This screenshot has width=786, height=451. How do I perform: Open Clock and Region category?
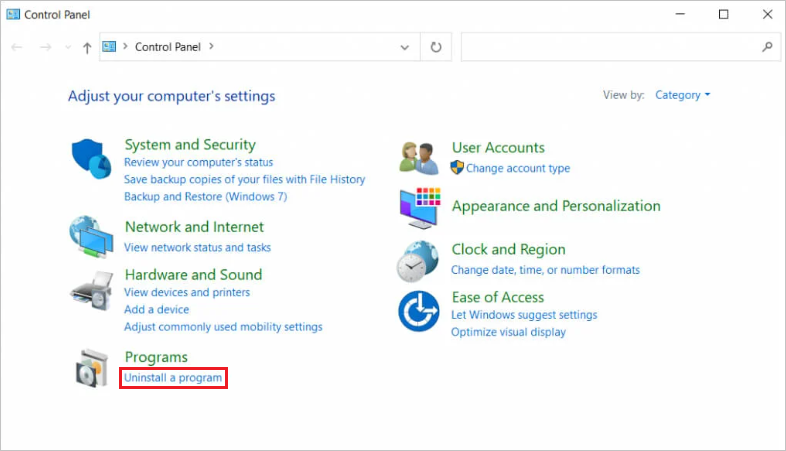508,250
